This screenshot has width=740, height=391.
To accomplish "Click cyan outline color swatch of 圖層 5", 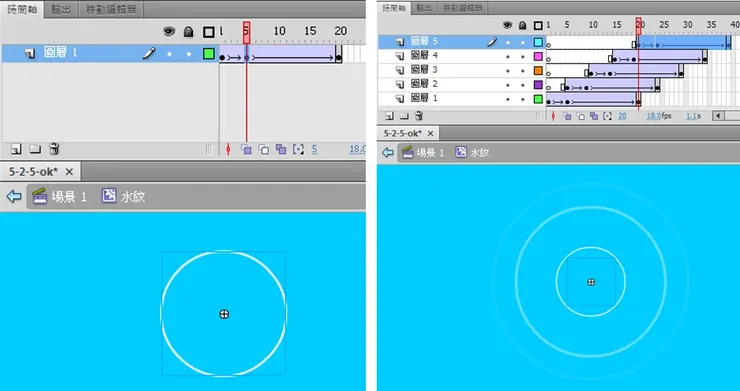I will pos(538,42).
